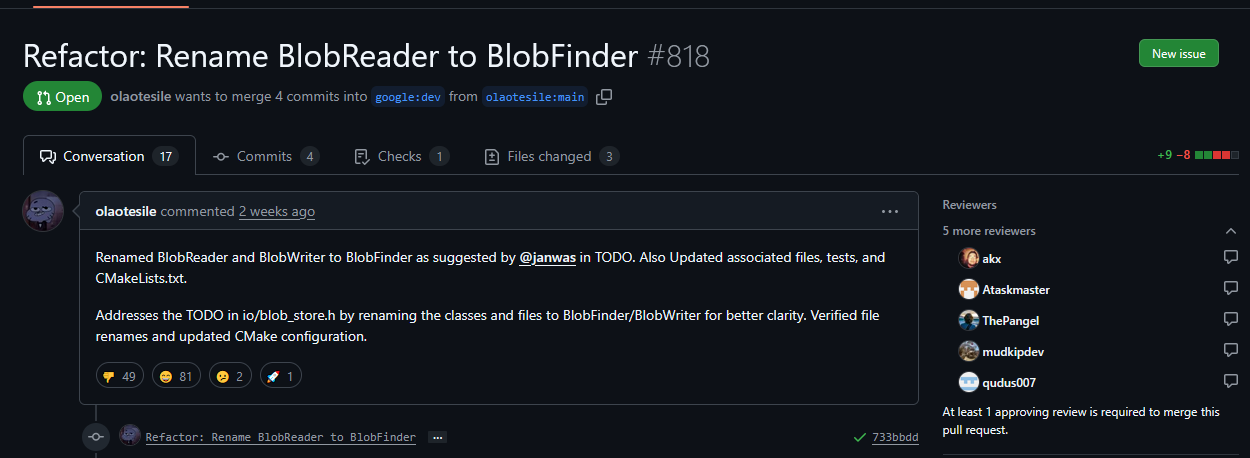This screenshot has width=1250, height=458.
Task: Click the New issue button
Action: click(x=1178, y=54)
